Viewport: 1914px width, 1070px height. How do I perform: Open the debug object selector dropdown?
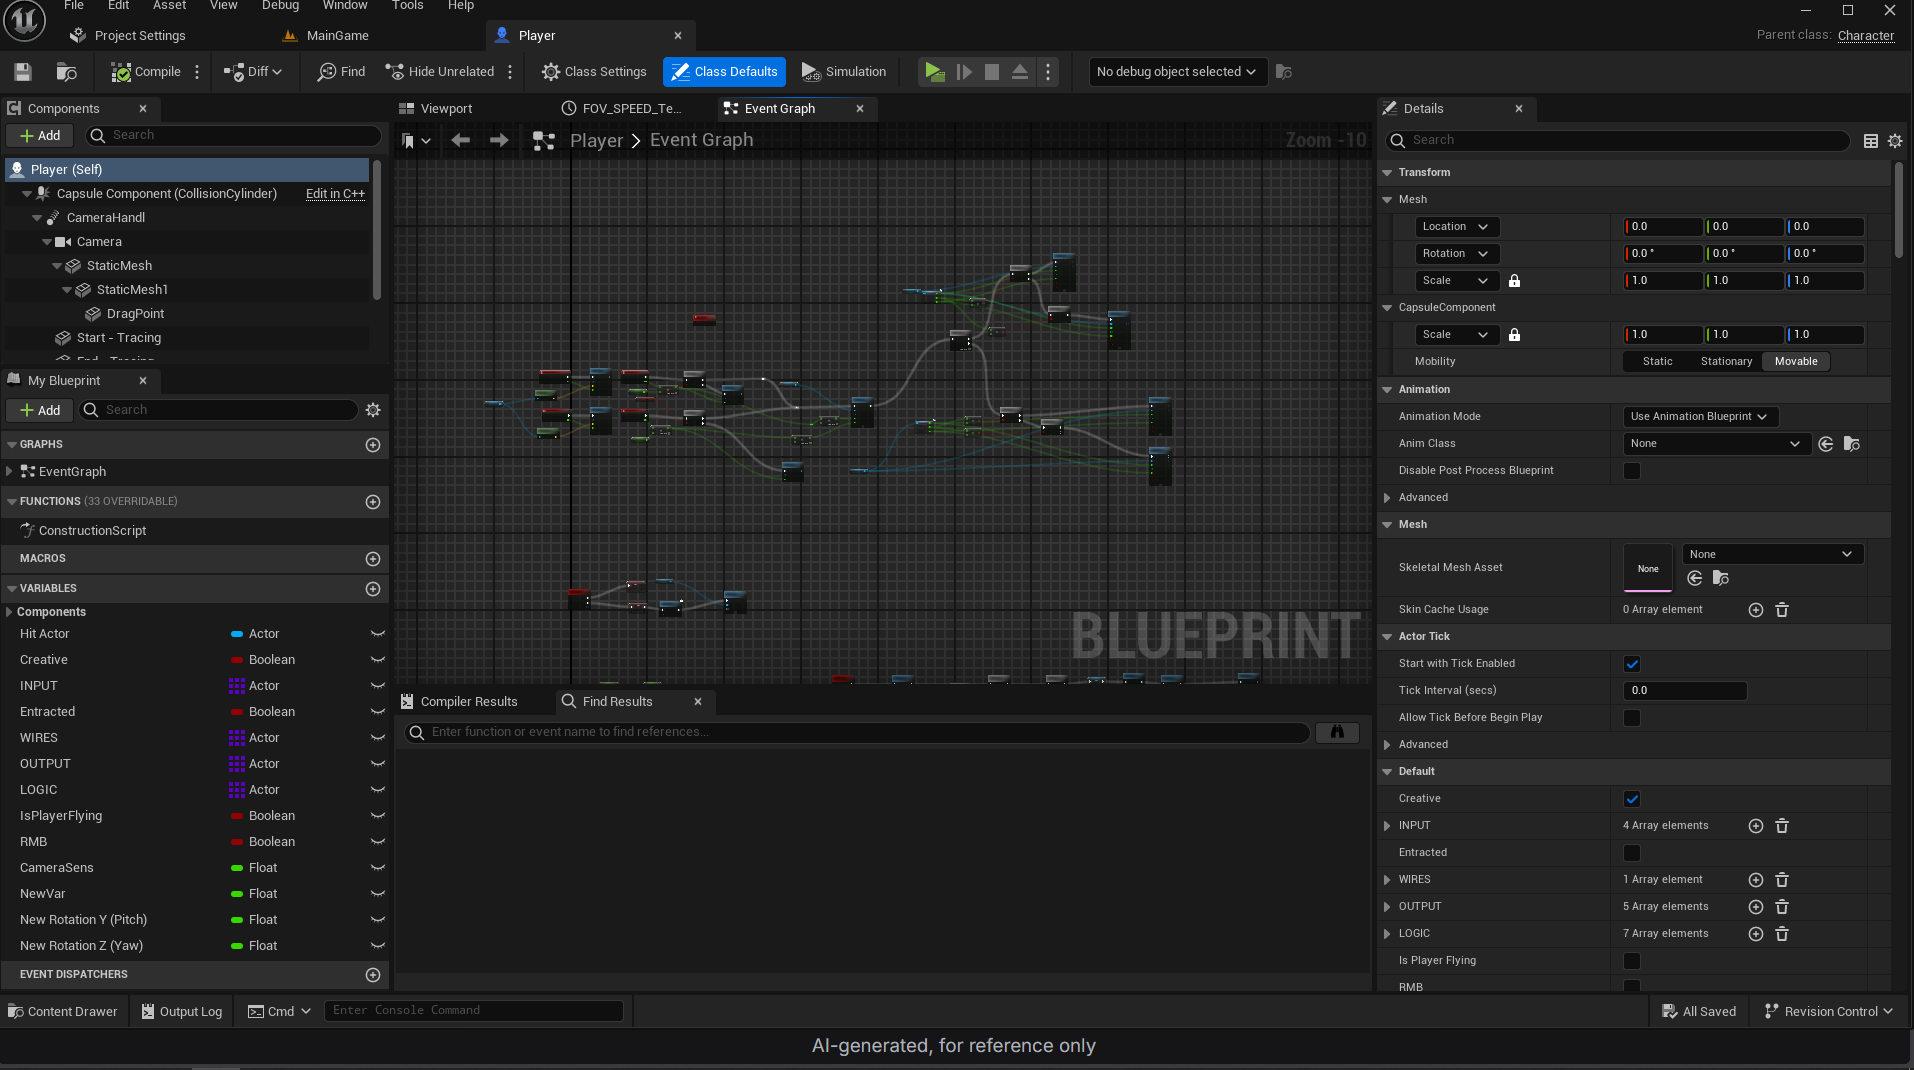pos(1177,72)
